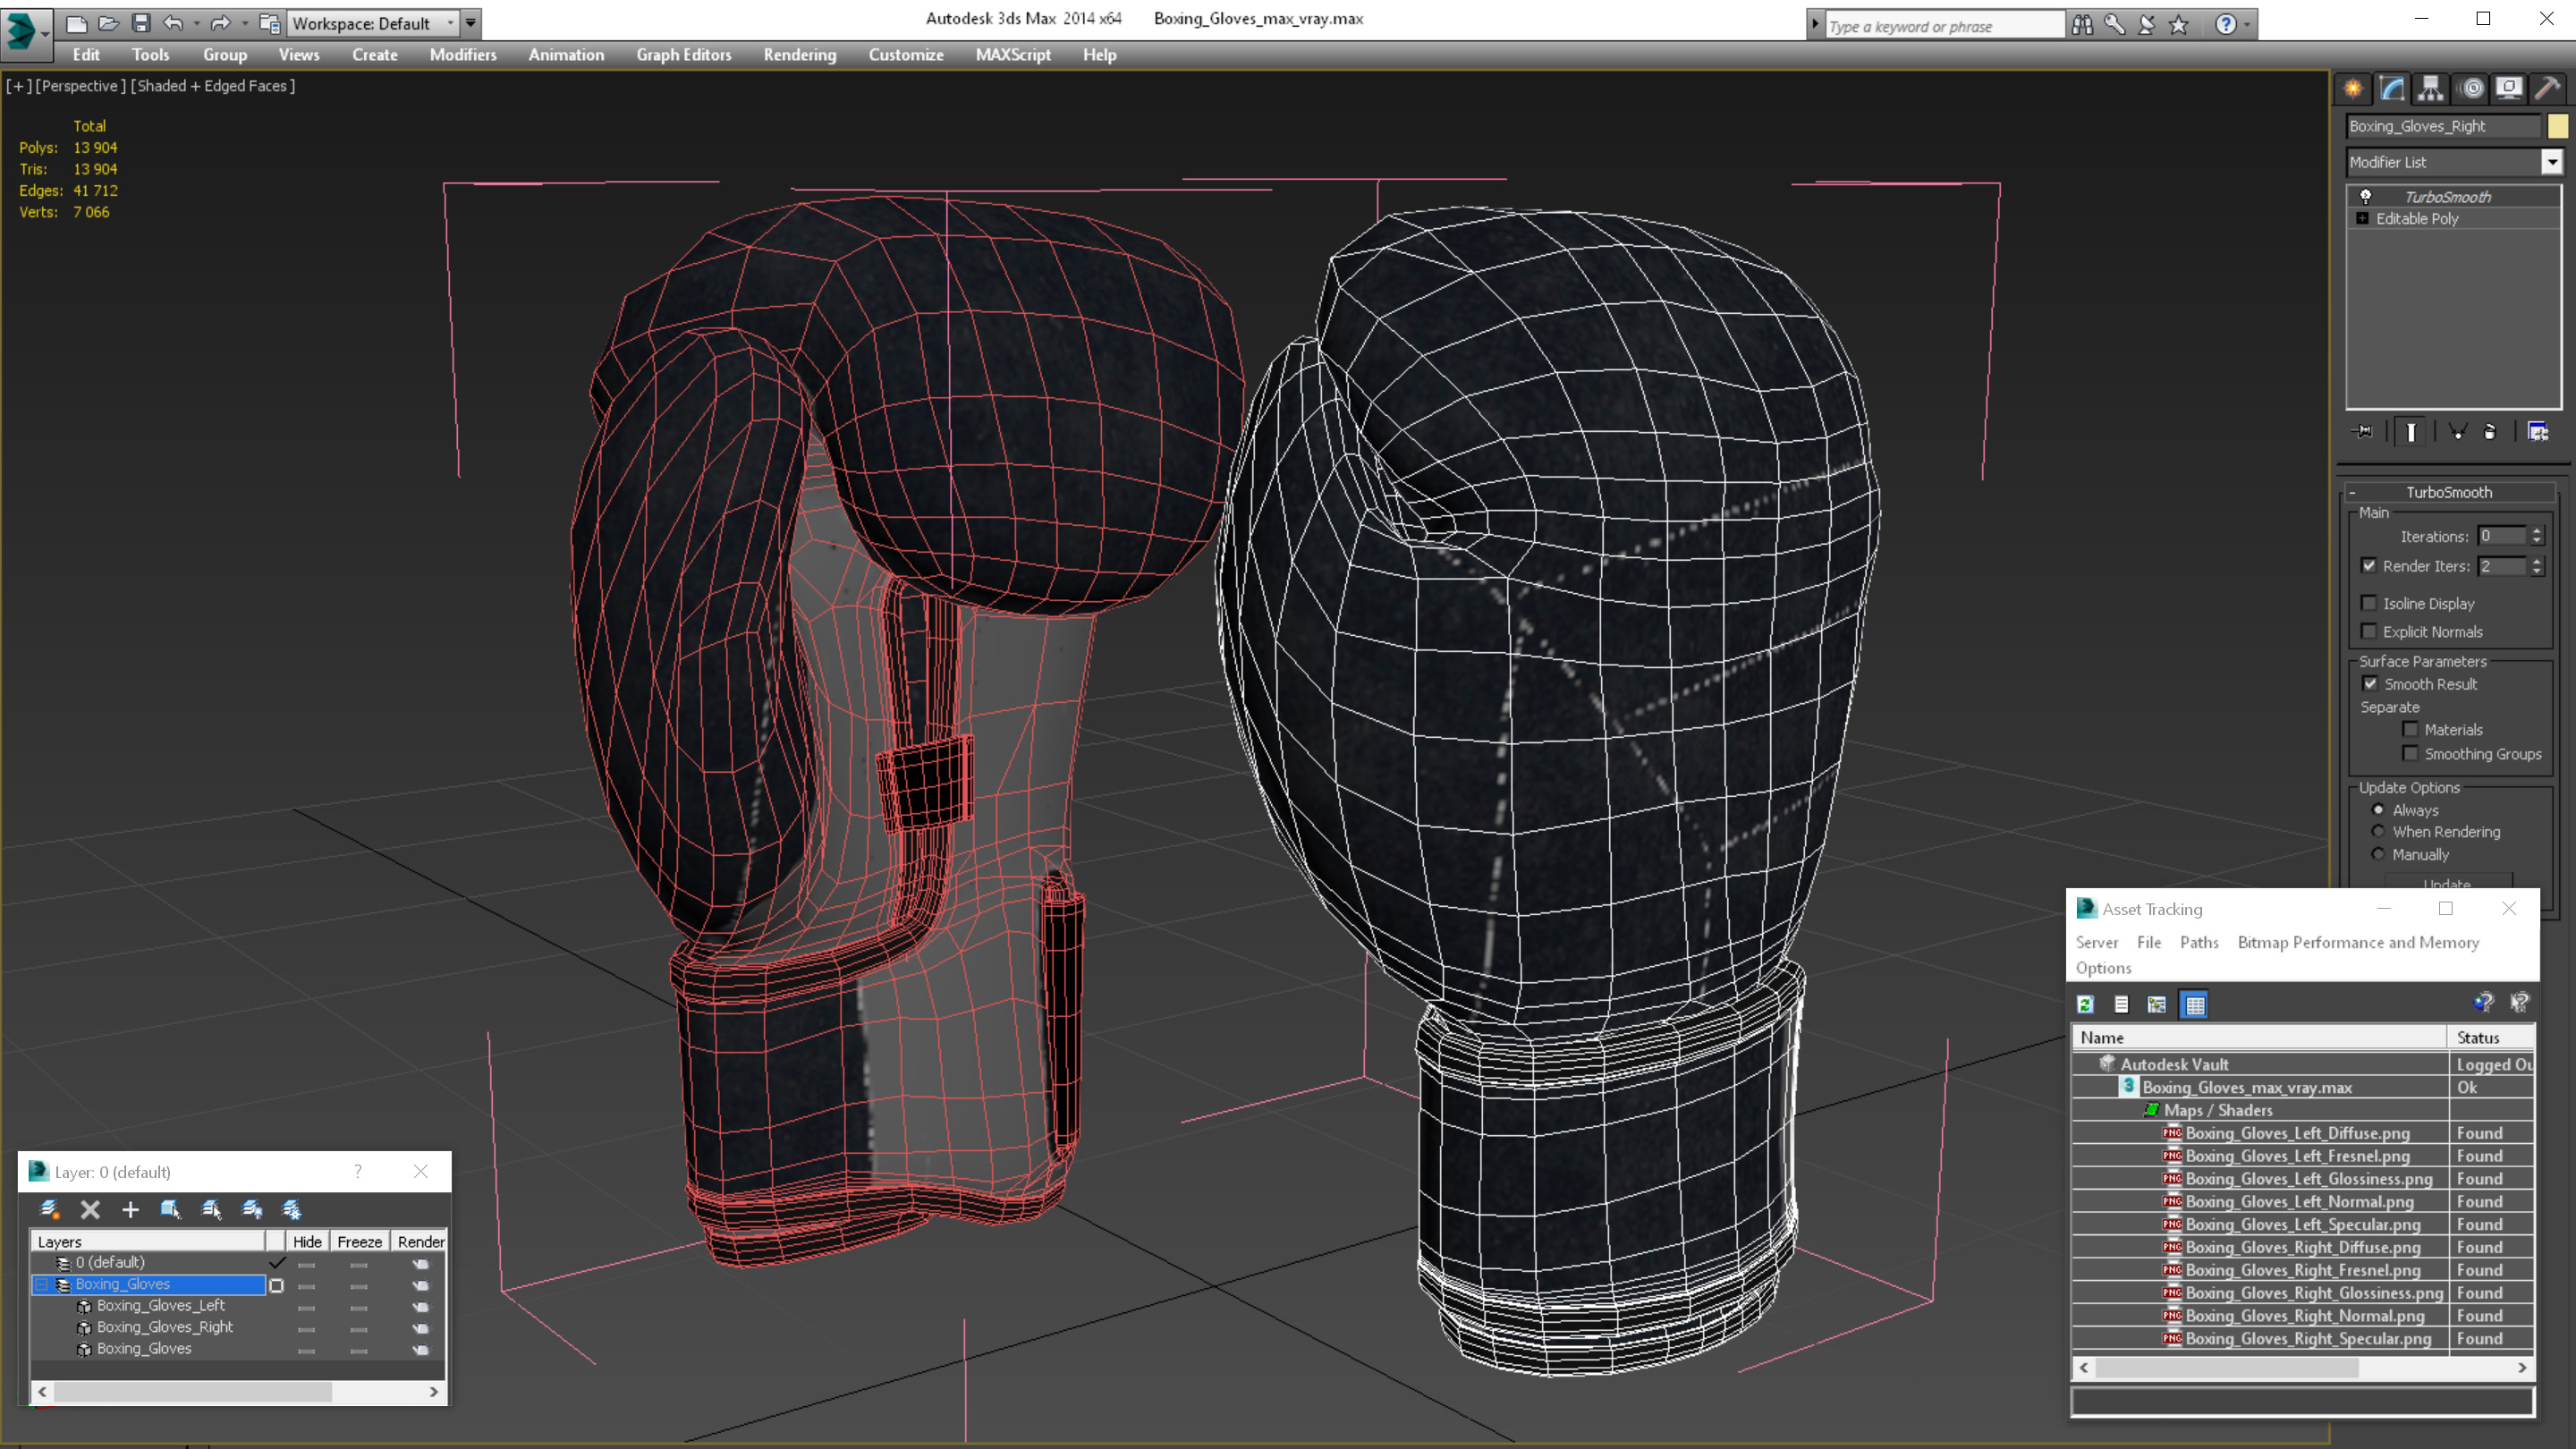Viewport: 2576px width, 1449px height.
Task: Enable the Isoline Display checkbox
Action: 2368,603
